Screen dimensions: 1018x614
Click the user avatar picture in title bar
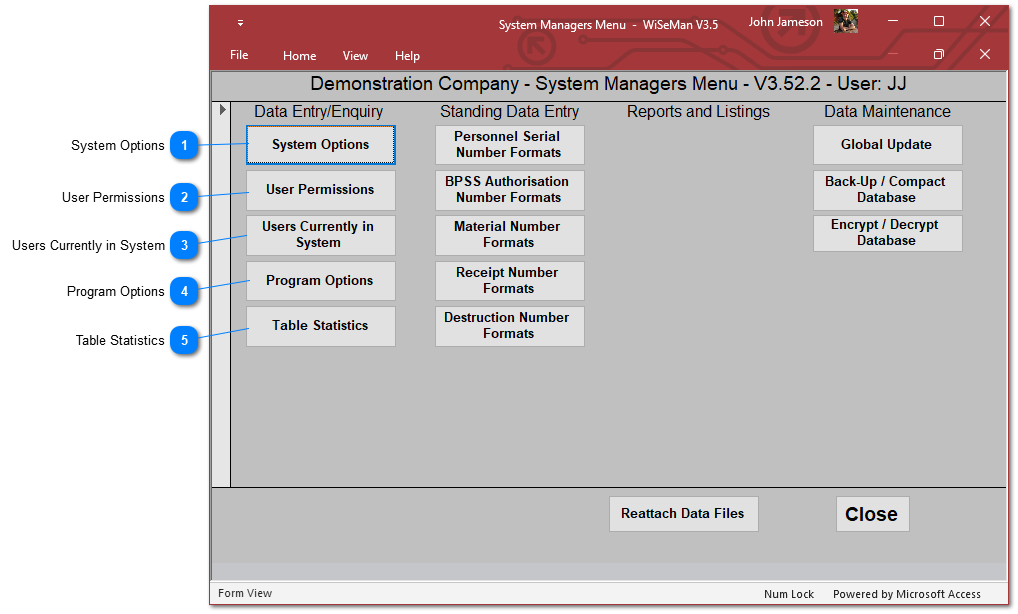pyautogui.click(x=846, y=22)
